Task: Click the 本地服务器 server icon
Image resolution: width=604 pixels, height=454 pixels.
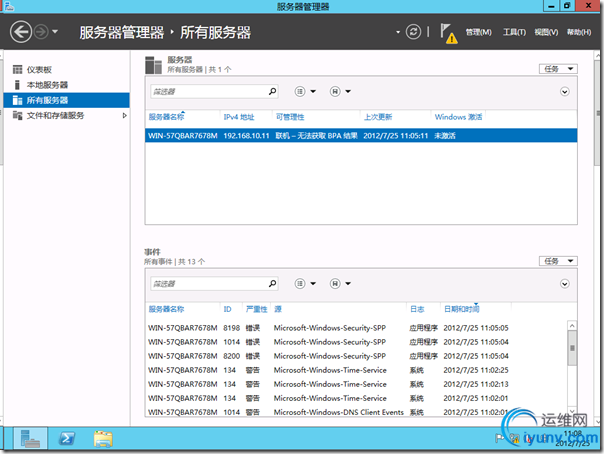Action: tap(17, 85)
